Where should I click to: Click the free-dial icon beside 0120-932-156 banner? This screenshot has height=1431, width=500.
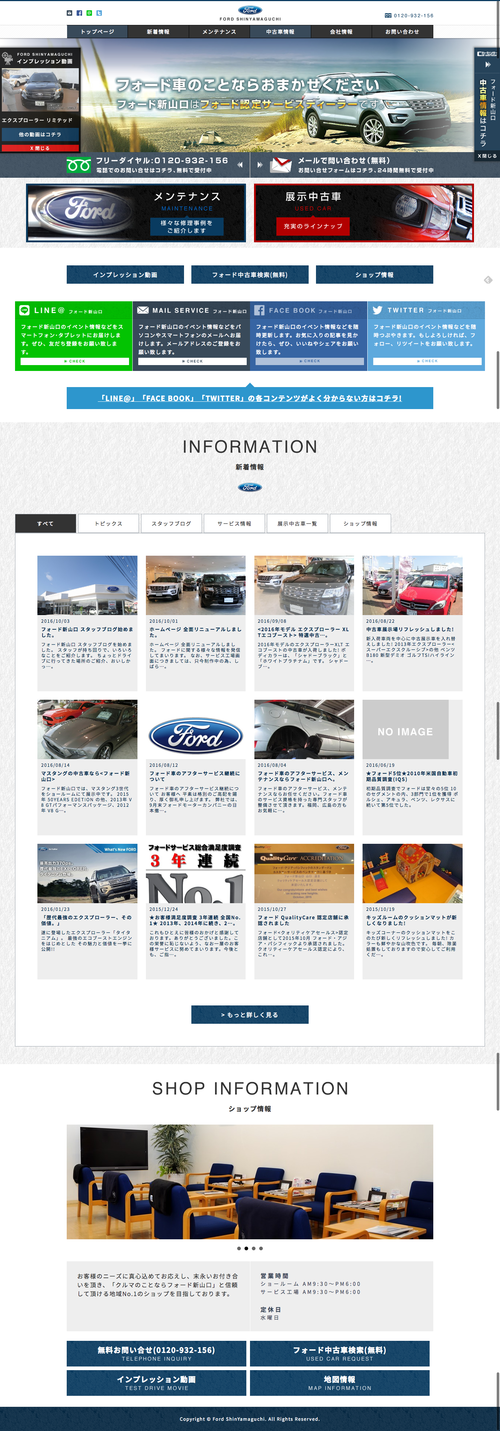pos(80,165)
